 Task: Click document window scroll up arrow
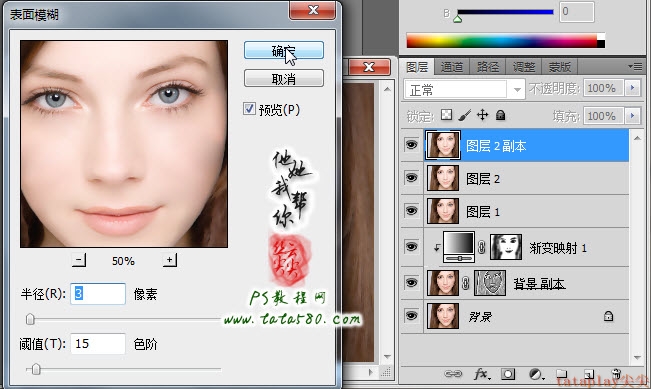click(x=387, y=89)
